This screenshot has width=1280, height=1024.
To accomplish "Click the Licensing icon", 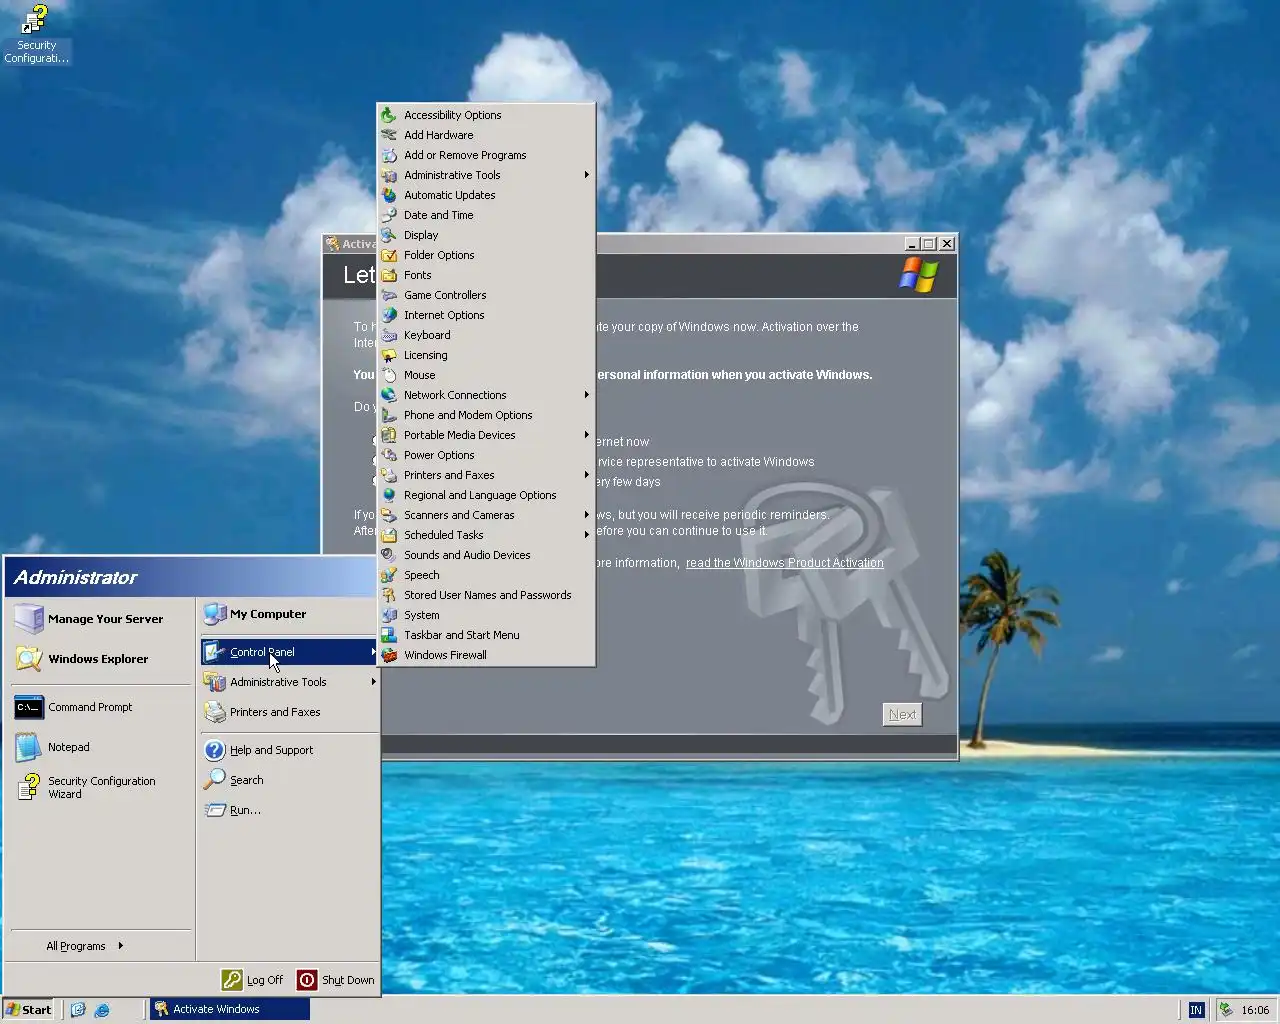I will point(389,355).
